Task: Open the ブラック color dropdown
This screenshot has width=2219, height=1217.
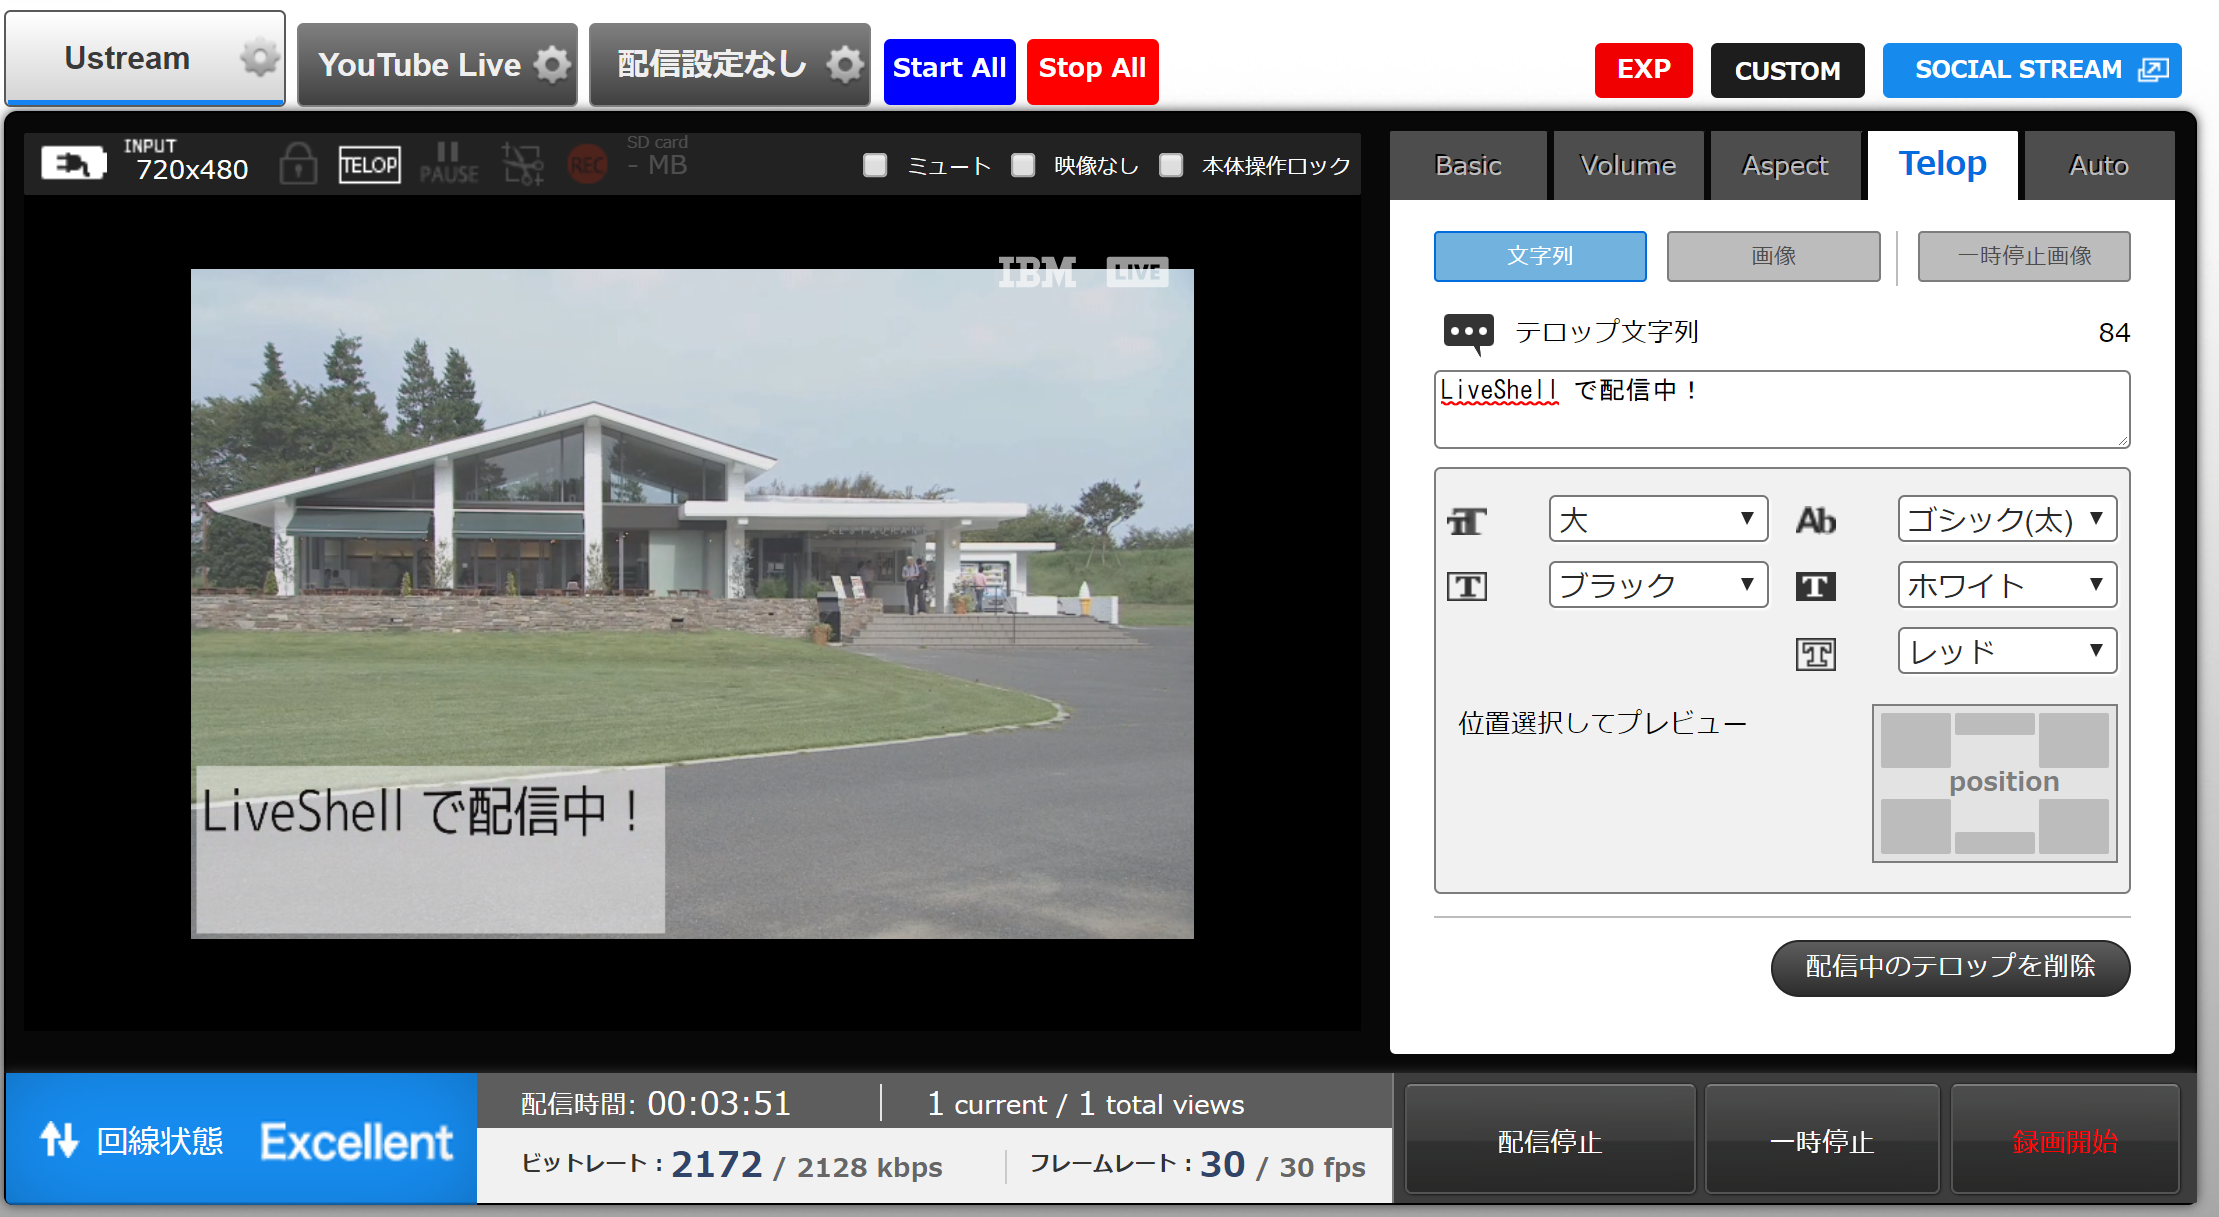Action: (x=1658, y=585)
